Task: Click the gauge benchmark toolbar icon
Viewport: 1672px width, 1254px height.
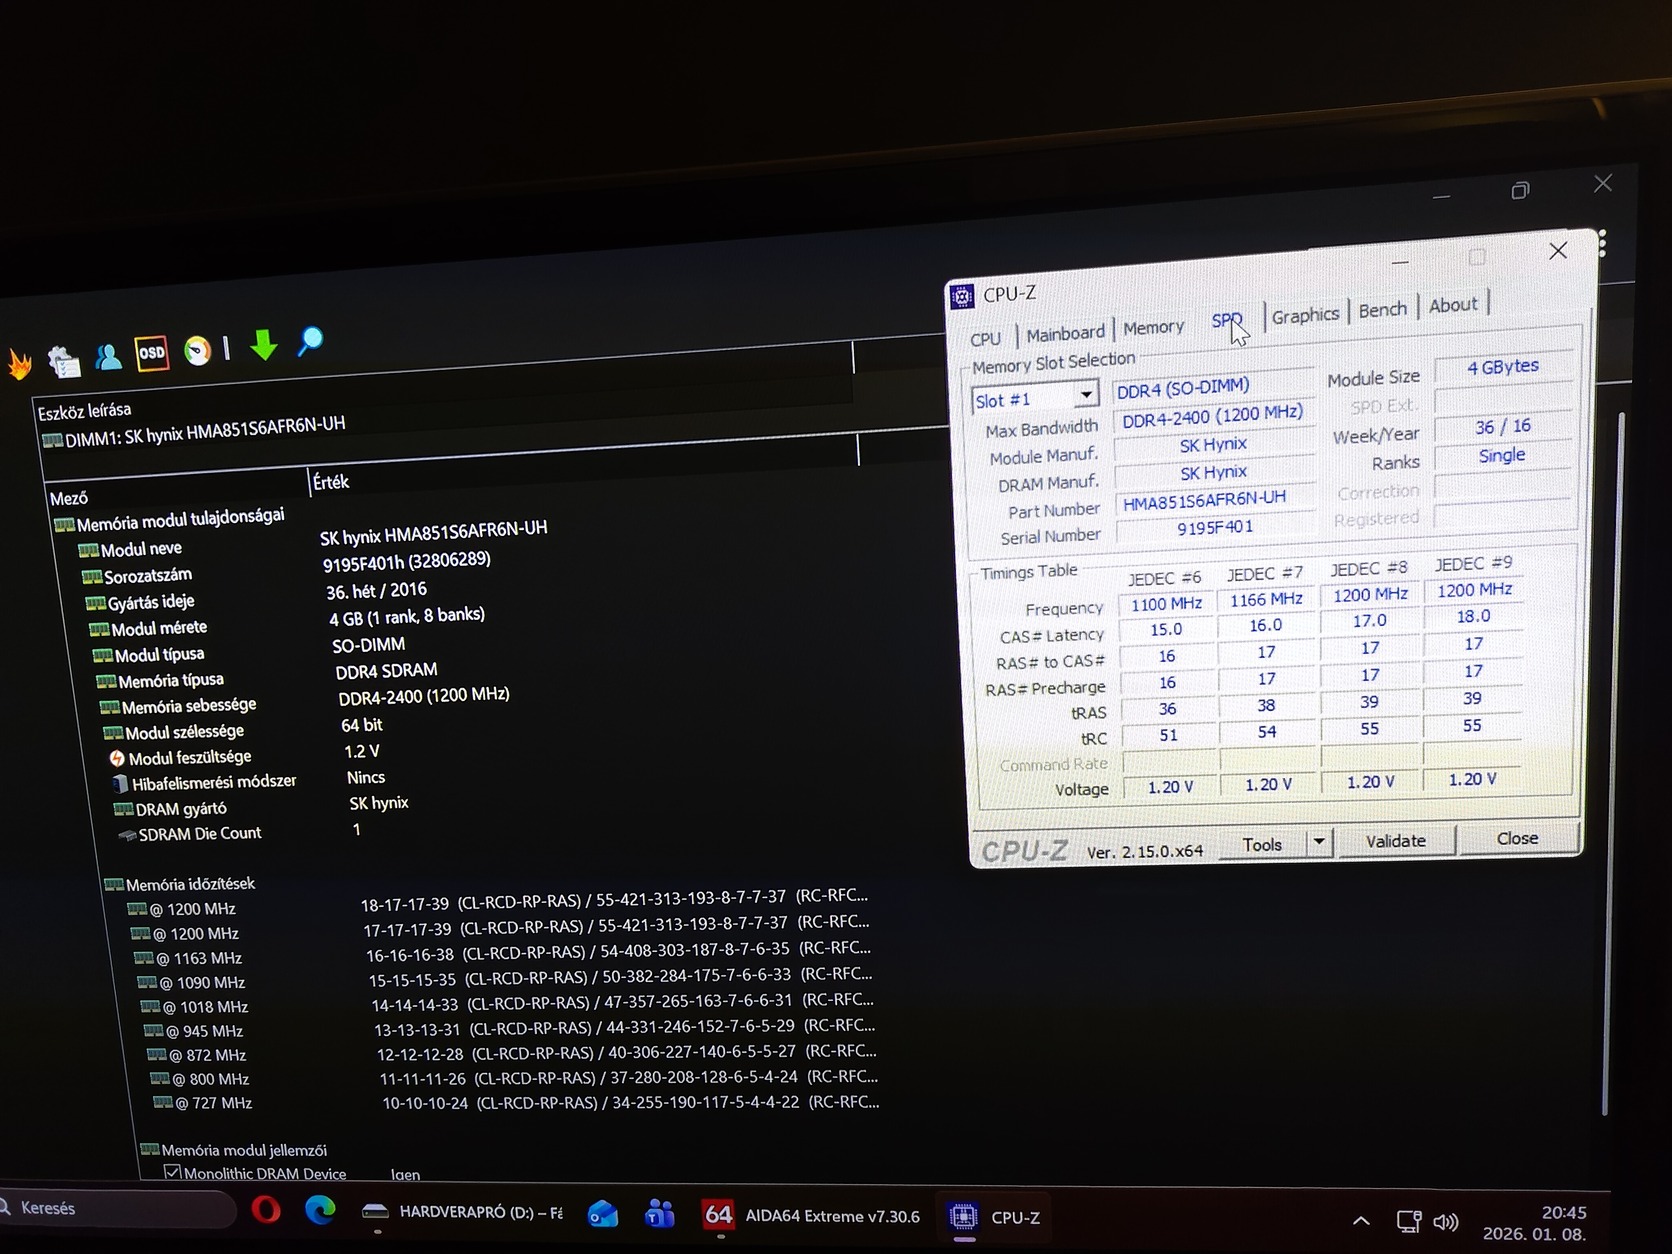Action: click(198, 350)
